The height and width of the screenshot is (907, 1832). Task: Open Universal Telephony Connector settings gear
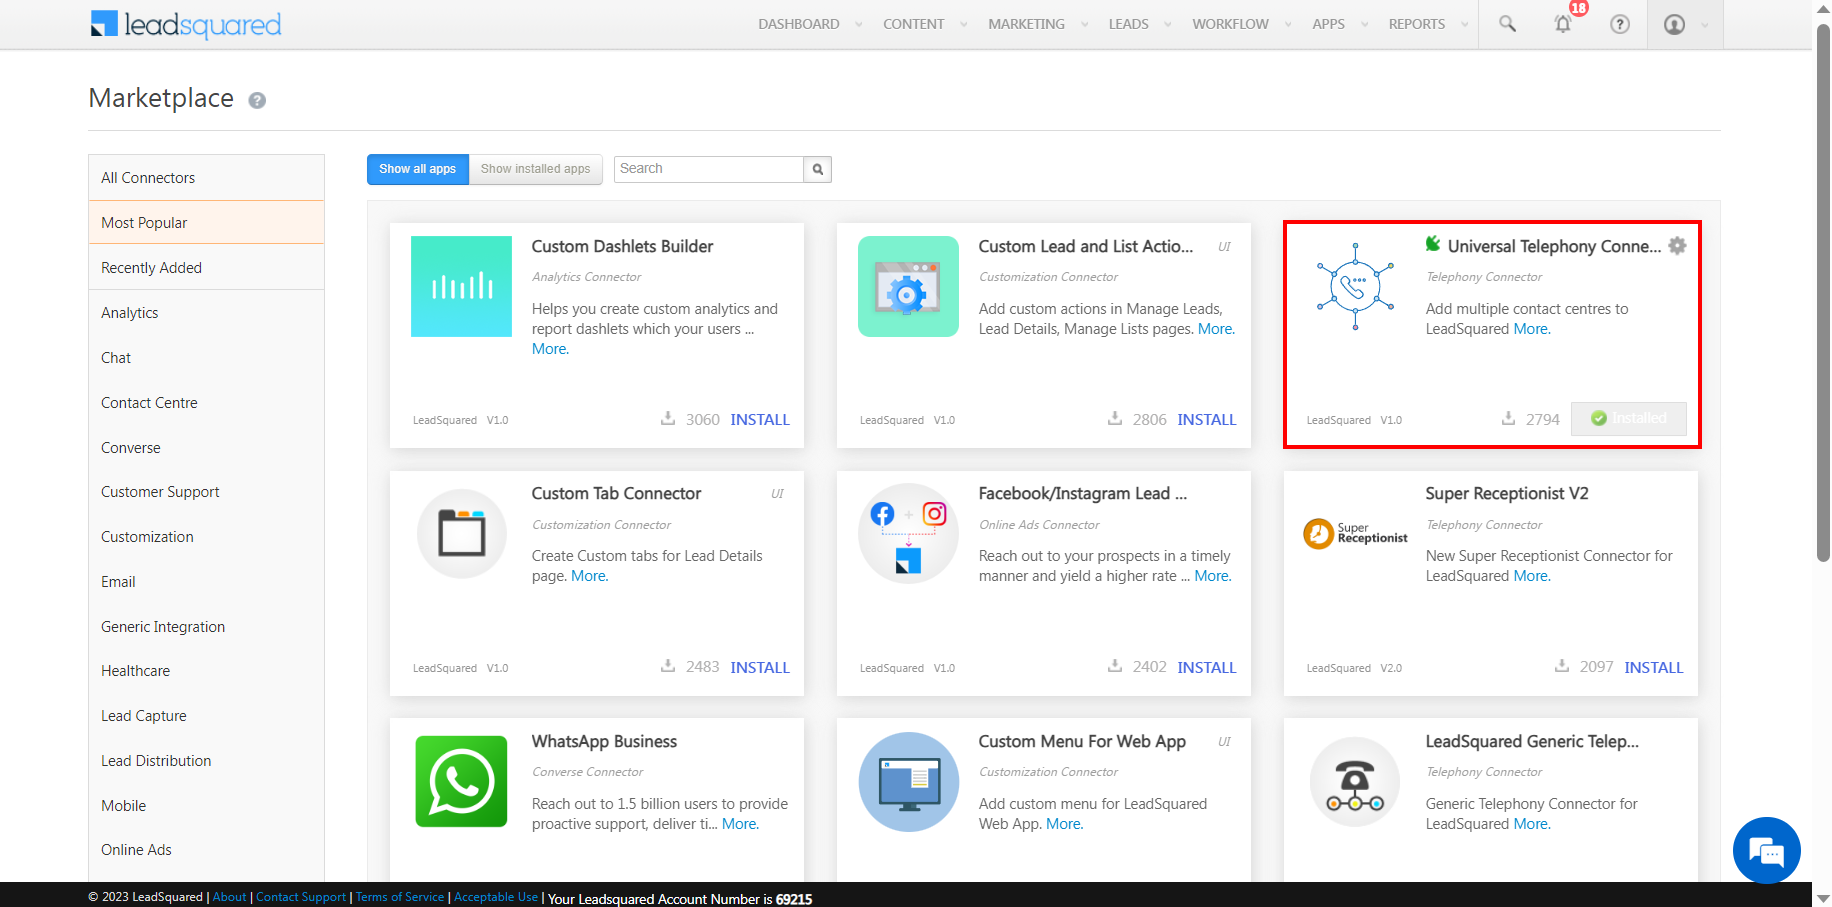click(x=1678, y=246)
